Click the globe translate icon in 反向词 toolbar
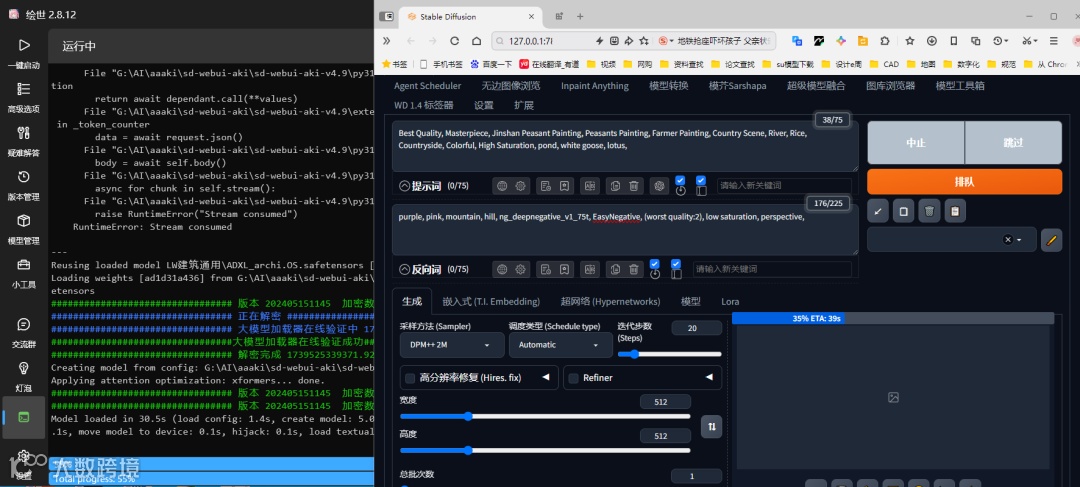 tap(502, 269)
